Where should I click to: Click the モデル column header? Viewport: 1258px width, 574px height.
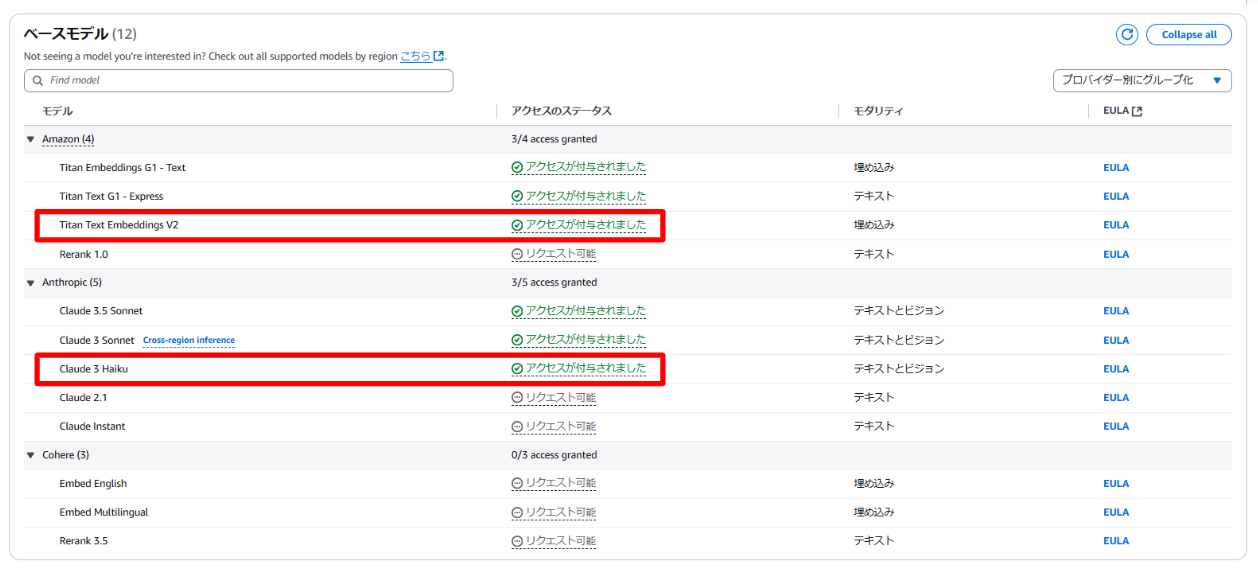tap(57, 111)
